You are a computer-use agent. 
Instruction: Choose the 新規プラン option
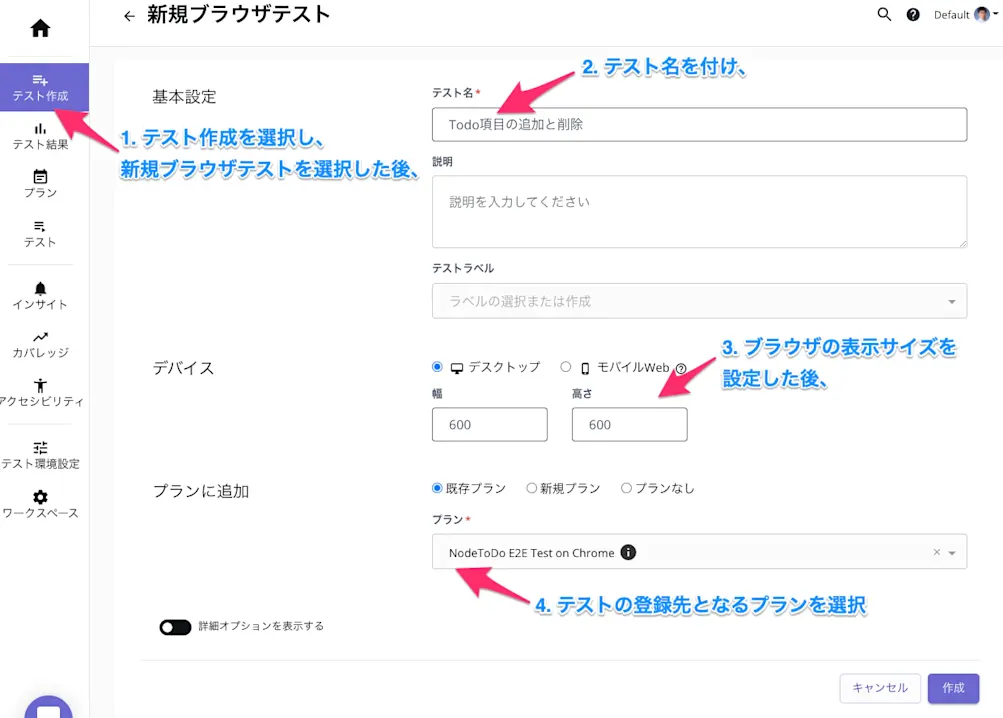tap(531, 488)
